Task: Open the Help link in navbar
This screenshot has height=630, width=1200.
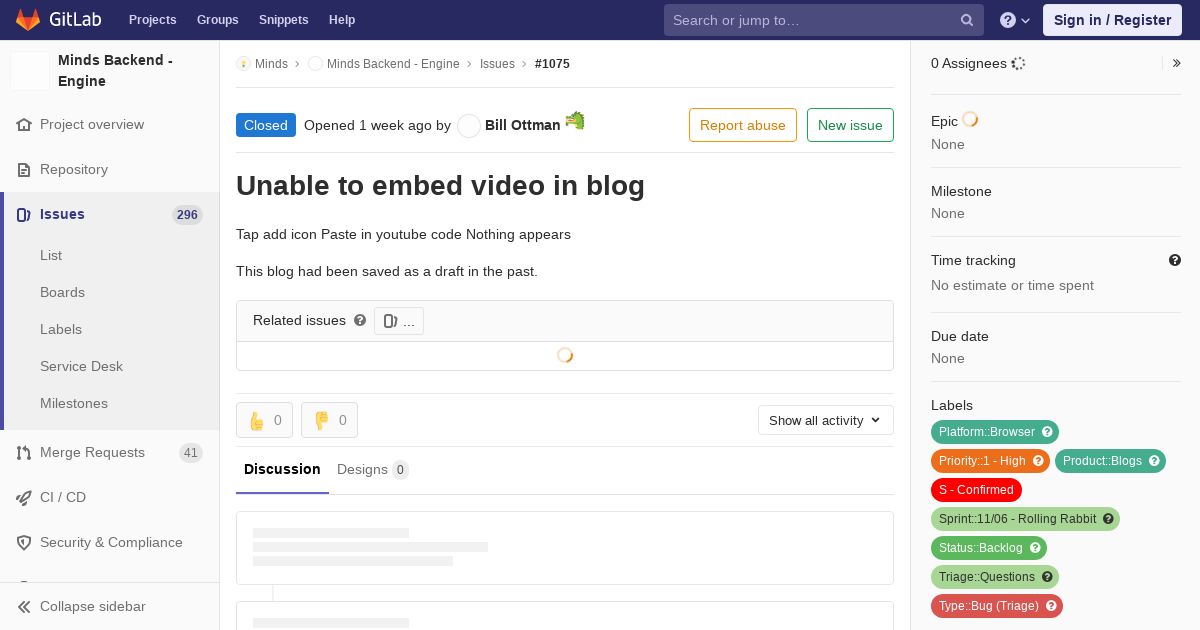Action: [x=342, y=20]
